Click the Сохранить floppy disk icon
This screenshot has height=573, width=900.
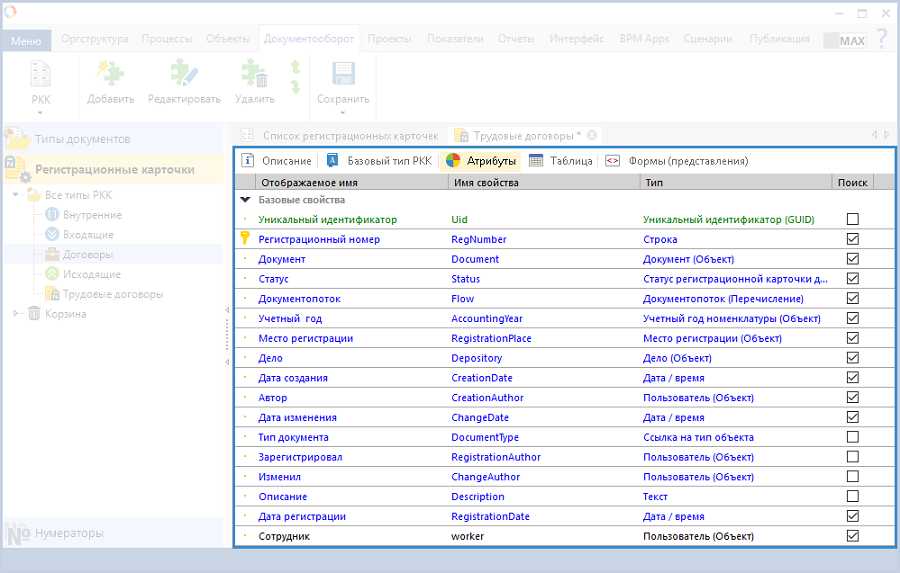tap(343, 74)
